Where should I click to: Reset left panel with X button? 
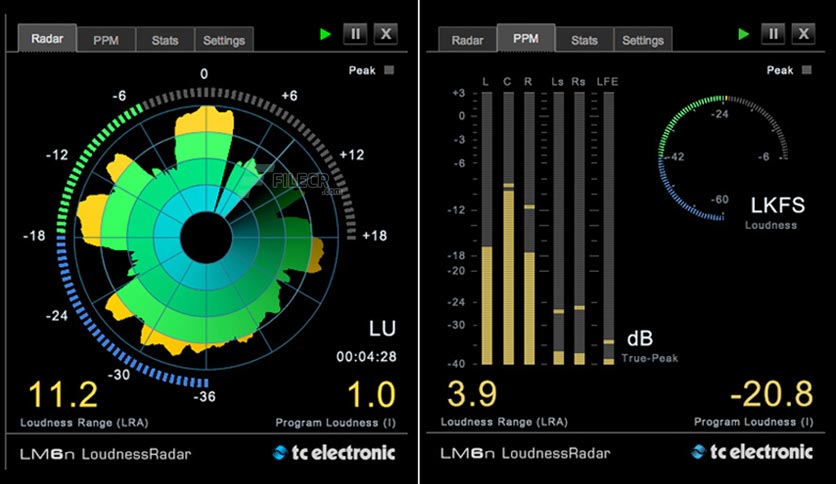click(x=385, y=35)
